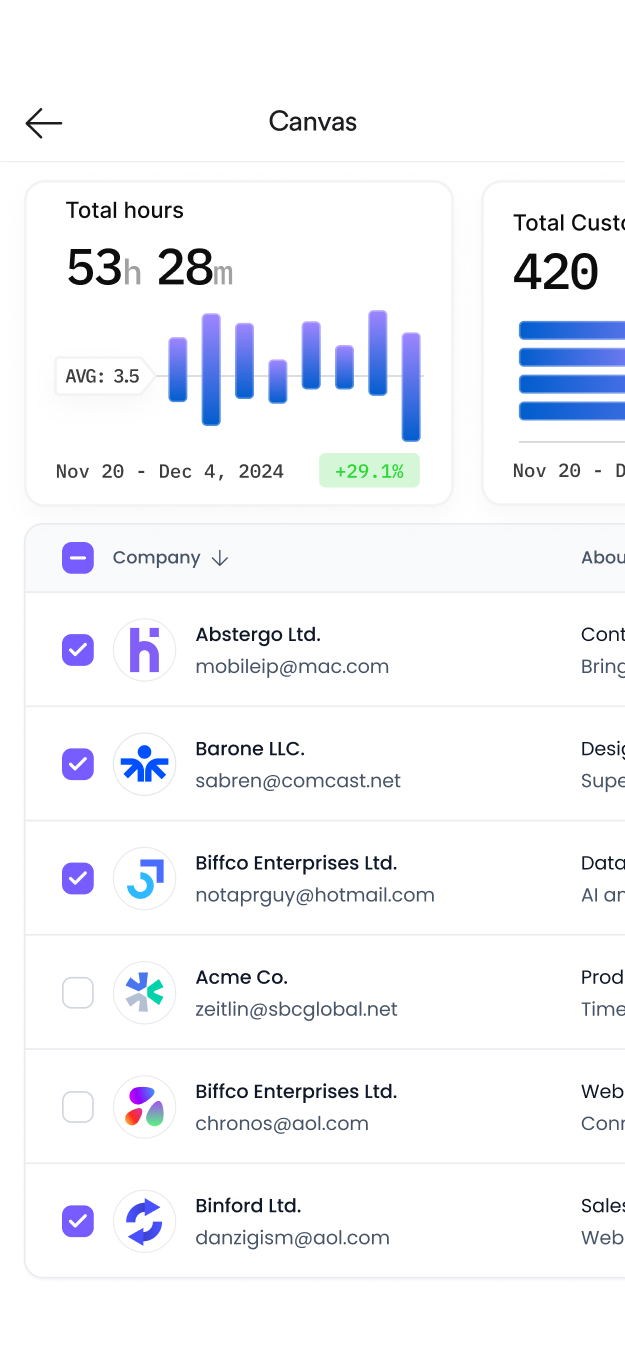Open the Total hours card title
Viewport: 625px width, 1354px height.
click(125, 210)
